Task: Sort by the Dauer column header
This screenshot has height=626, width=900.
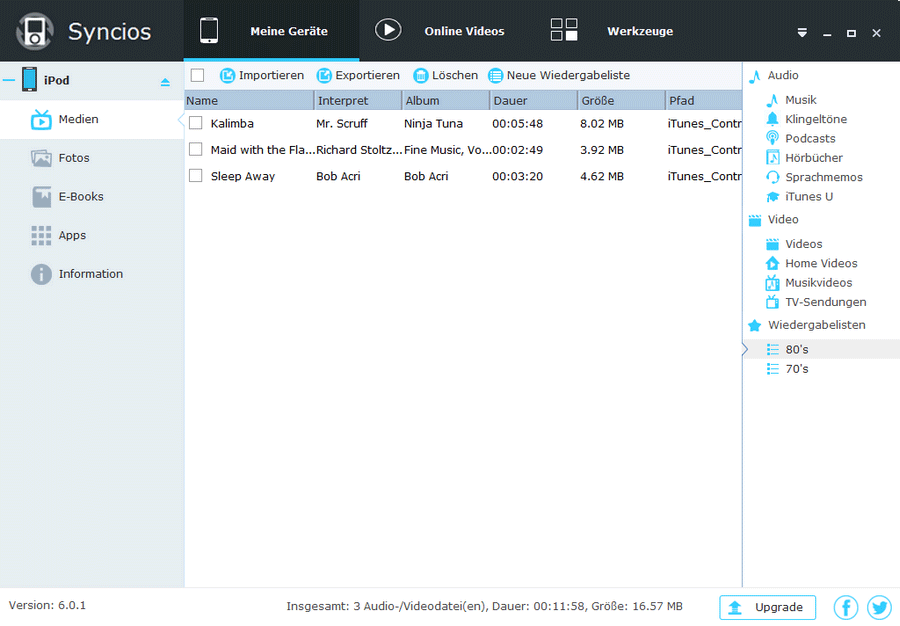Action: [534, 100]
